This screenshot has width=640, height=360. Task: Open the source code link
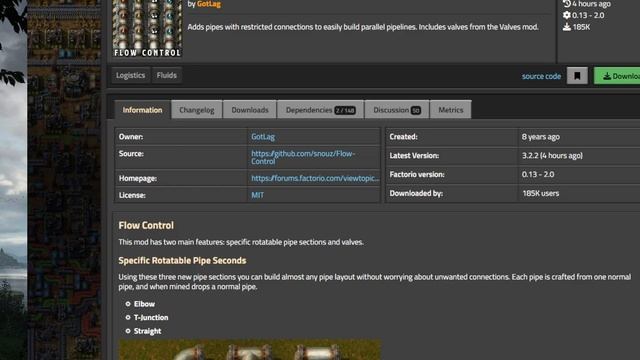(541, 76)
